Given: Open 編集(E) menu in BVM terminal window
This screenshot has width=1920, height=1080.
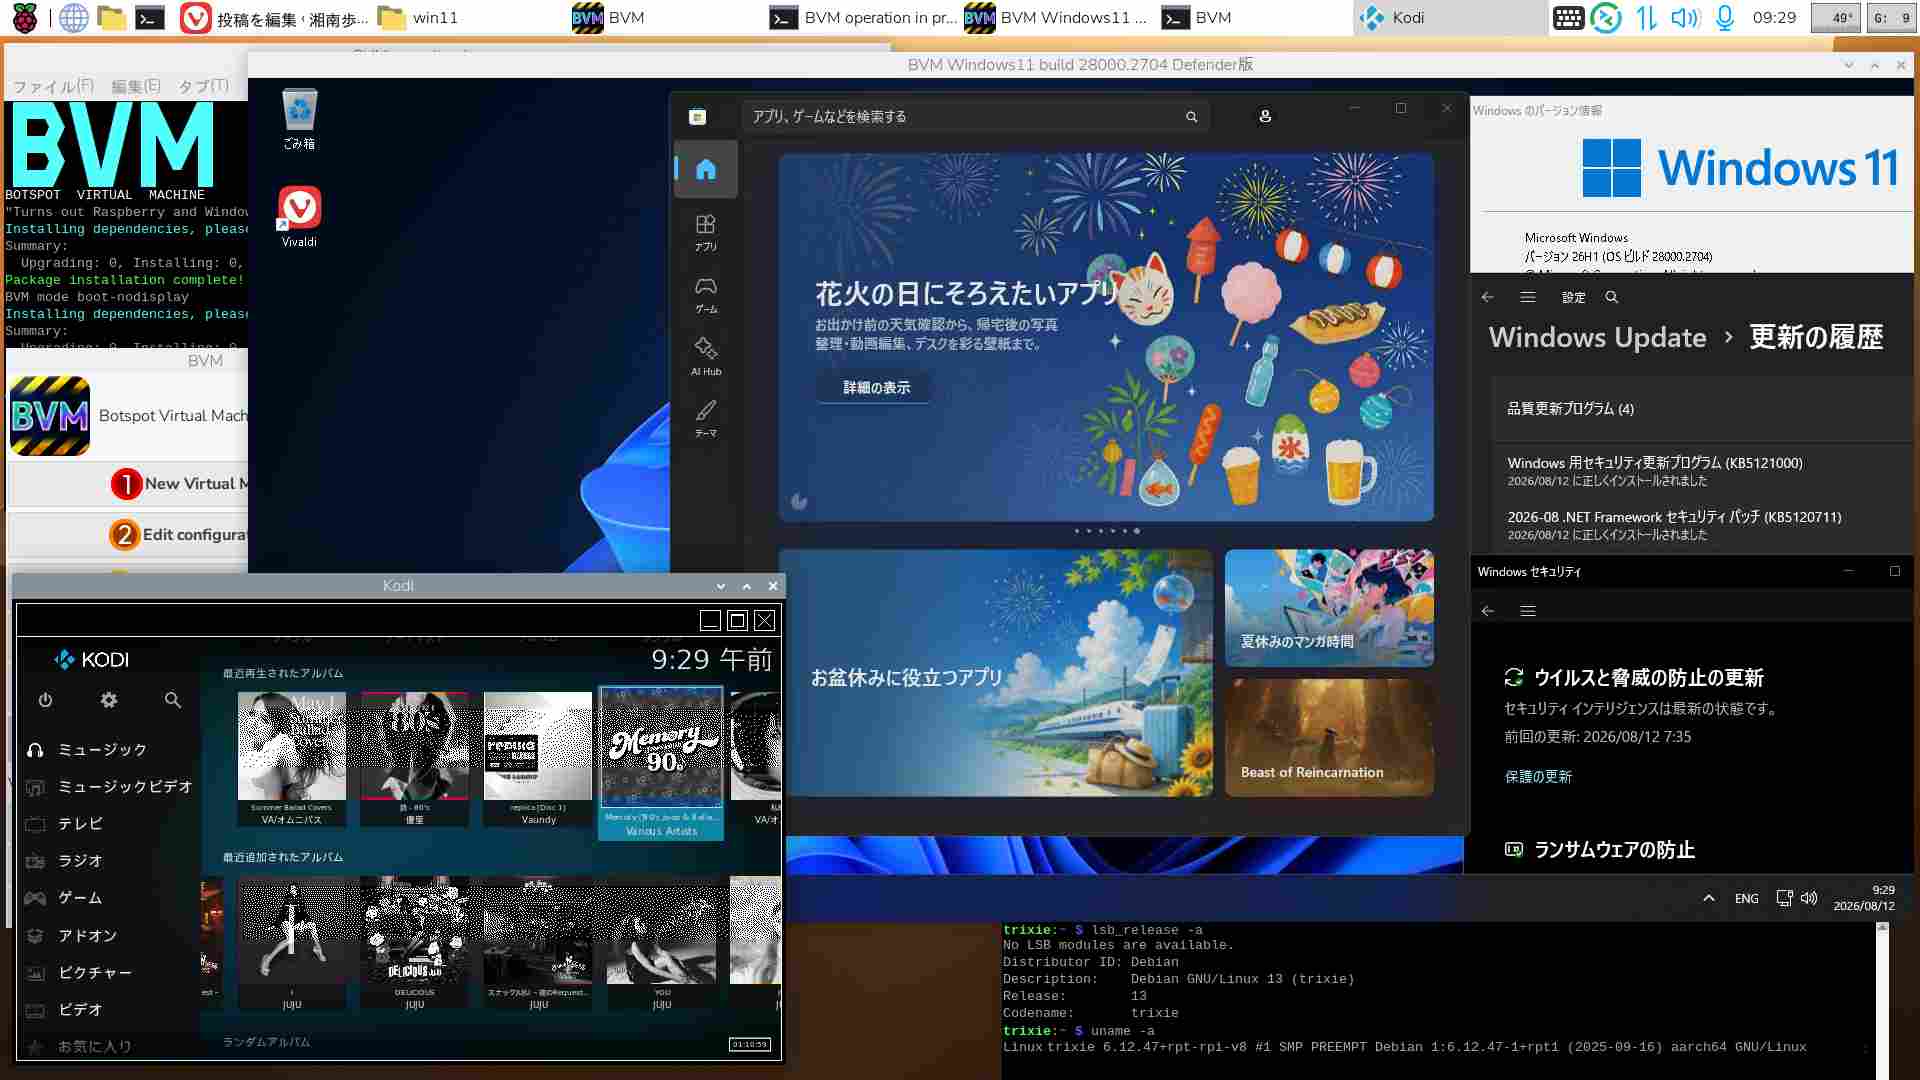Looking at the screenshot, I should (x=135, y=86).
